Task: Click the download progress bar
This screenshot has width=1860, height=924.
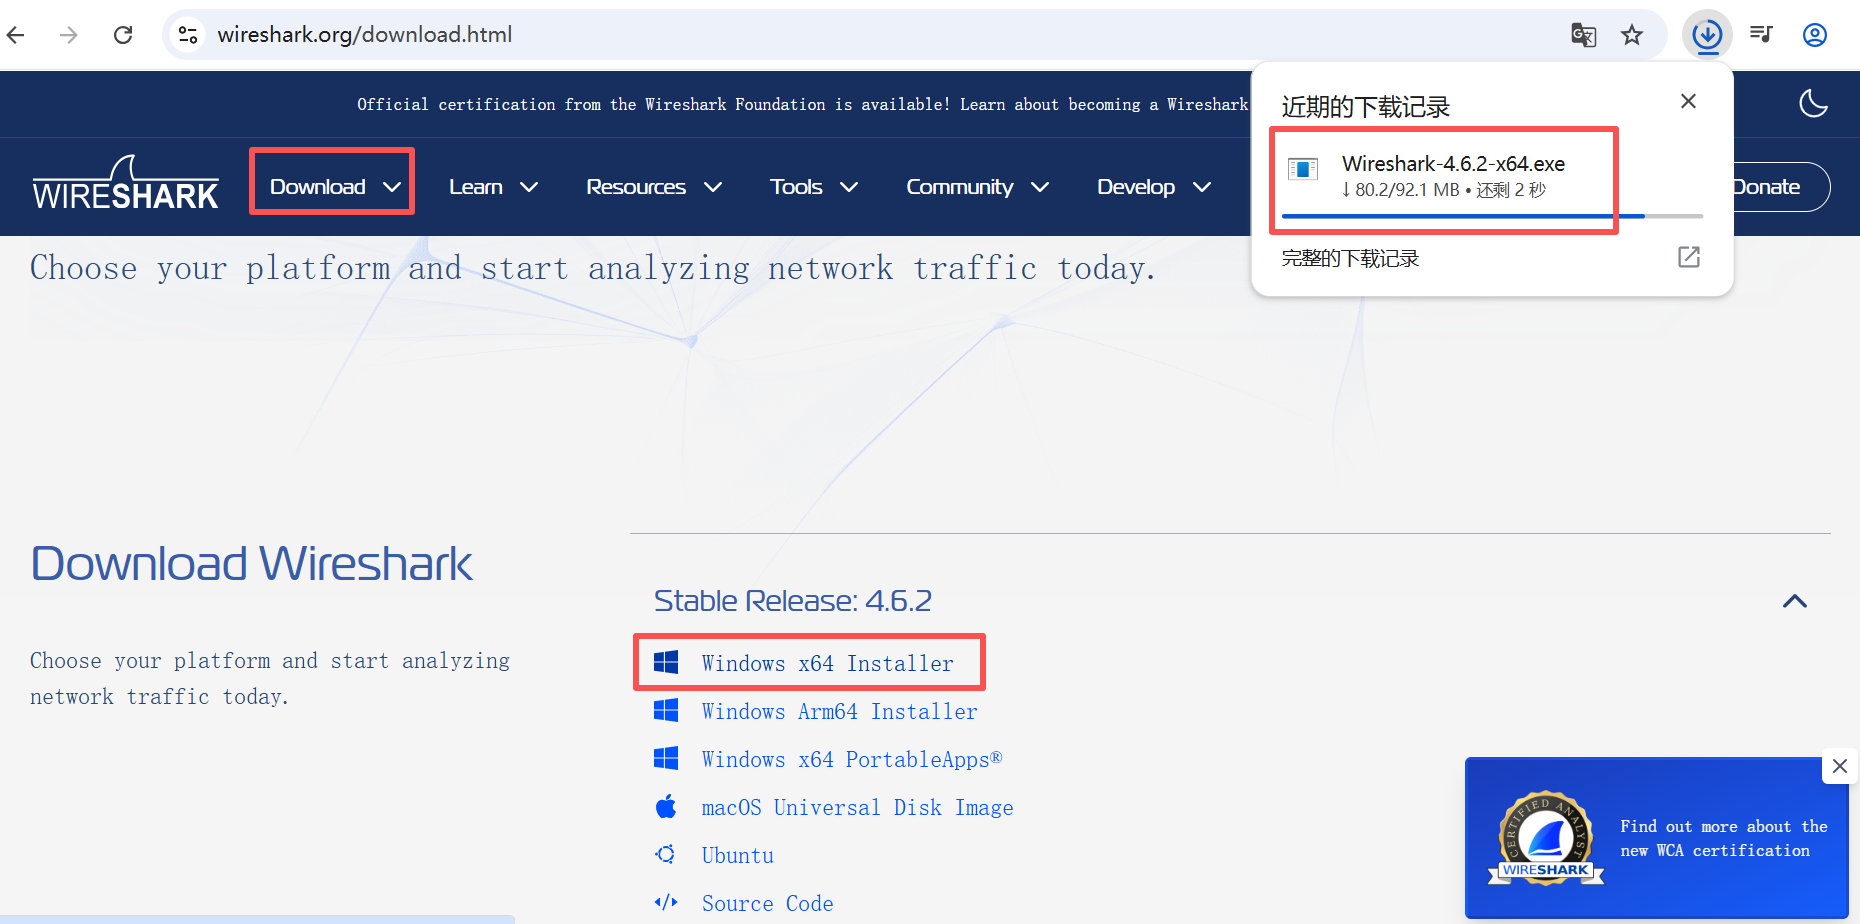Action: point(1492,216)
